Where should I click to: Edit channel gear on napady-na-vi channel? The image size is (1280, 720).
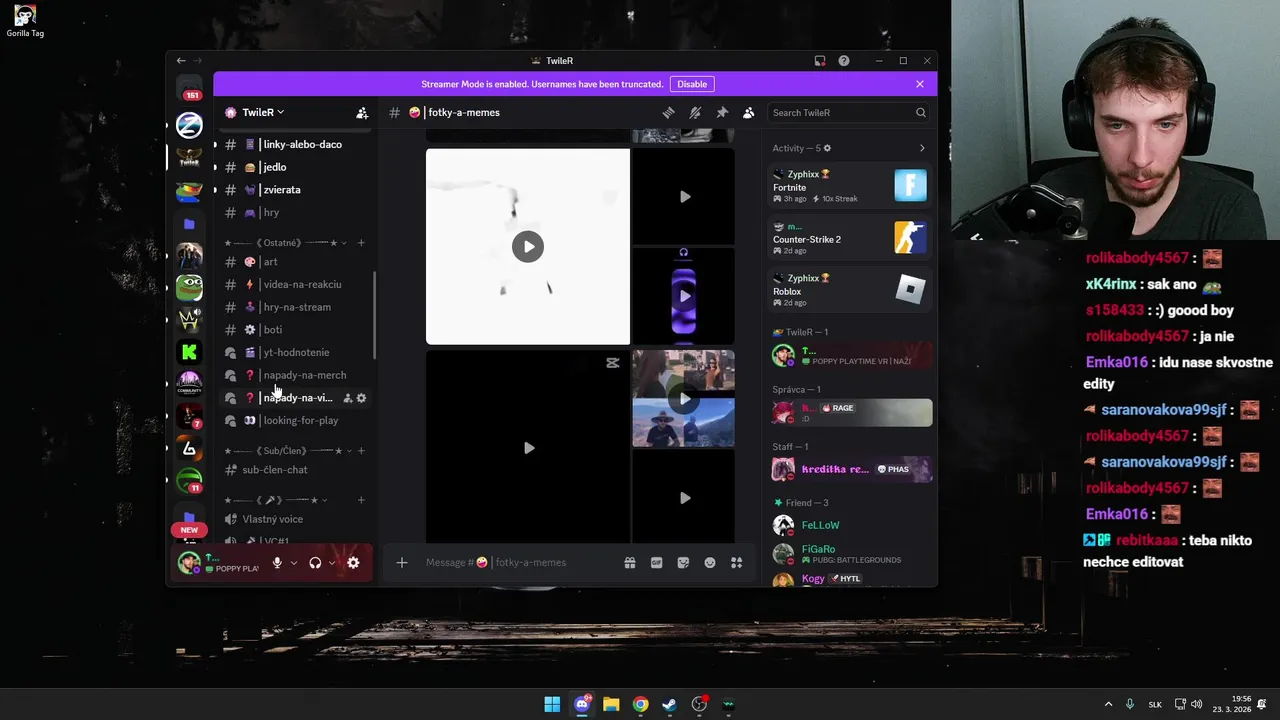pos(361,398)
